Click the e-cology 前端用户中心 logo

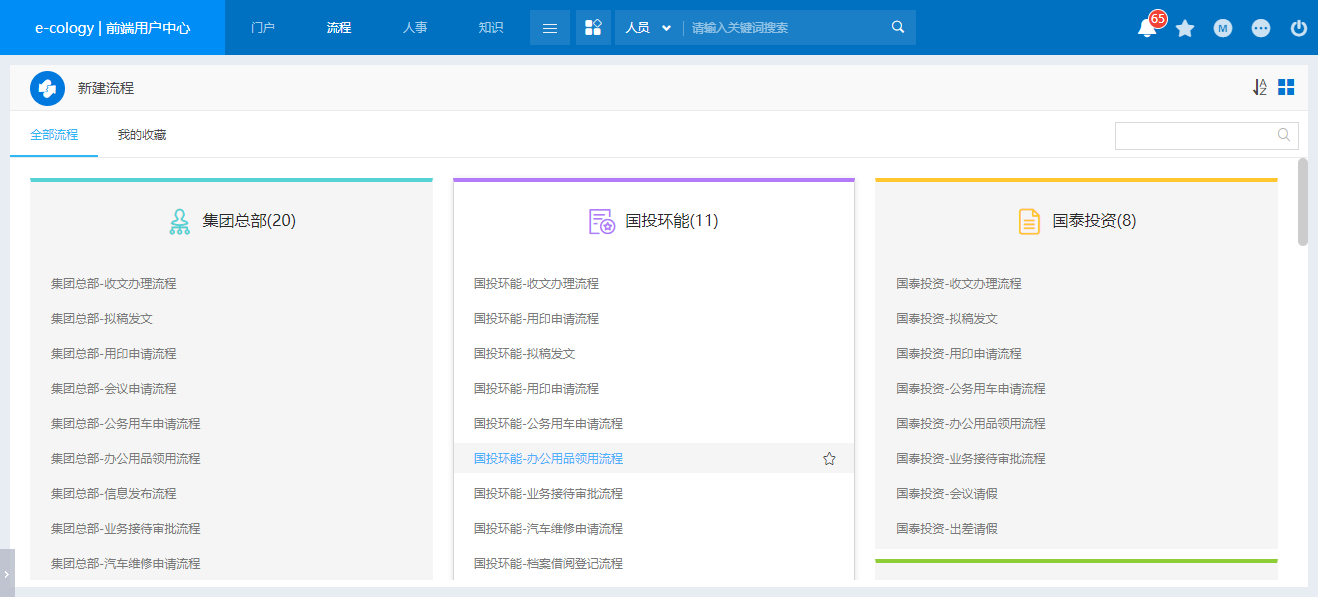112,28
